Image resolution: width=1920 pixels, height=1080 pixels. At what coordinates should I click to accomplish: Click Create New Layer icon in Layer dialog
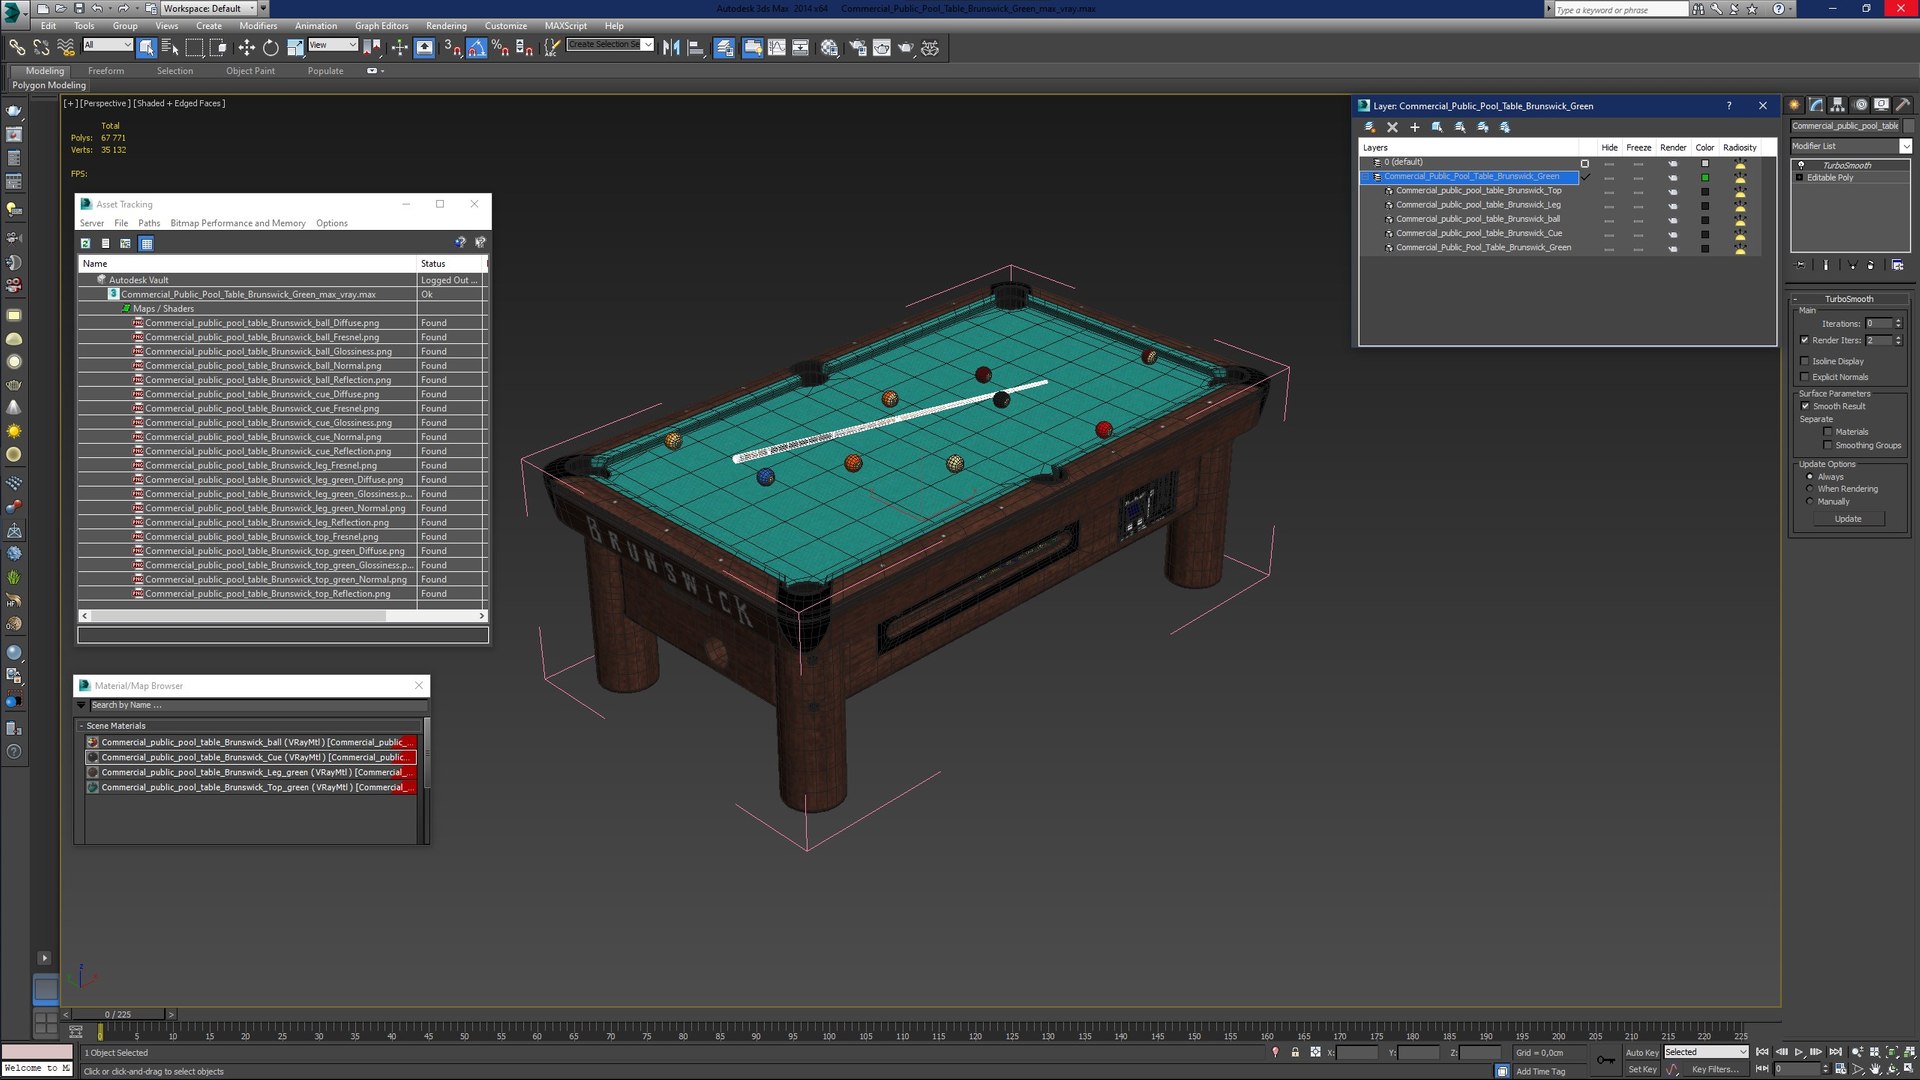1370,127
